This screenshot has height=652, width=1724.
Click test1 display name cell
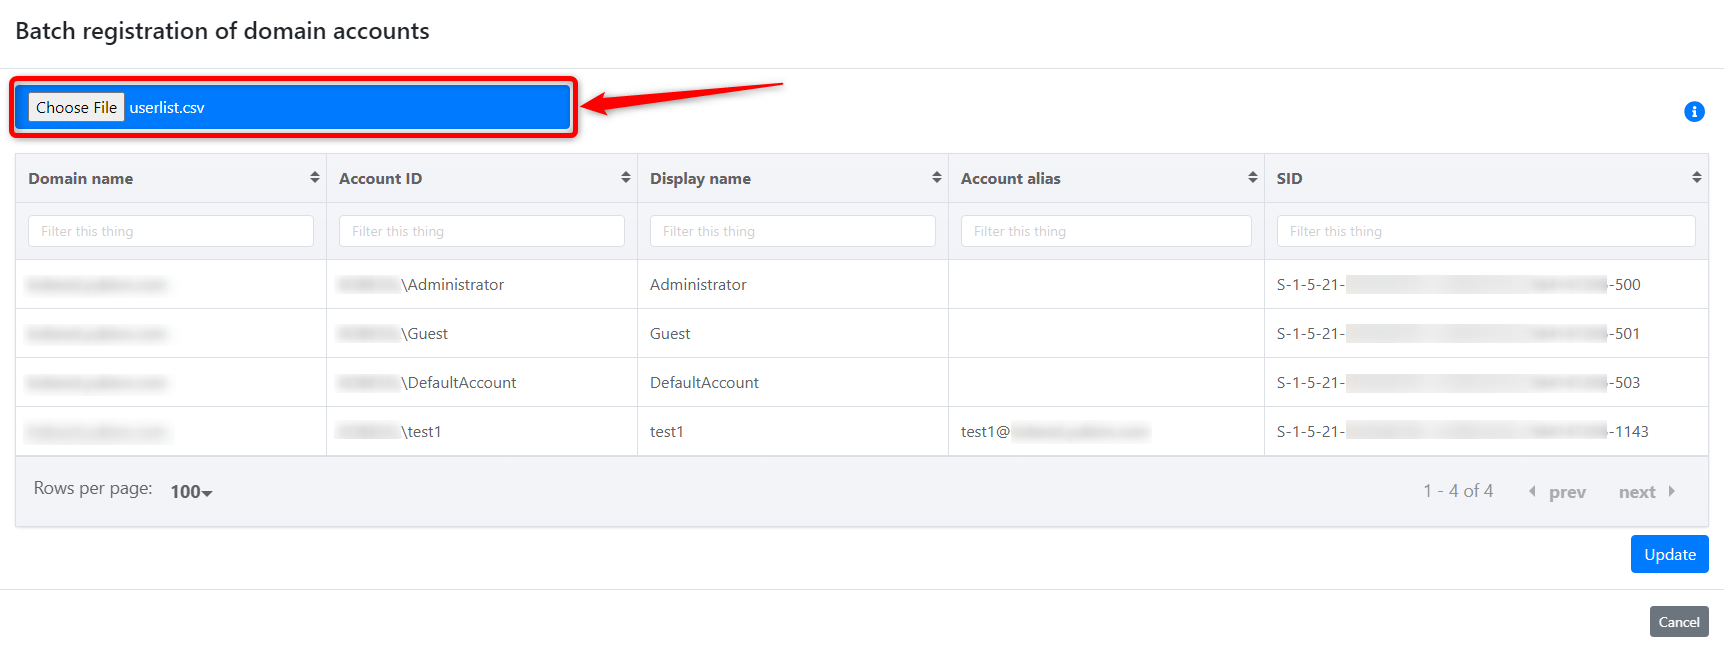click(x=793, y=431)
